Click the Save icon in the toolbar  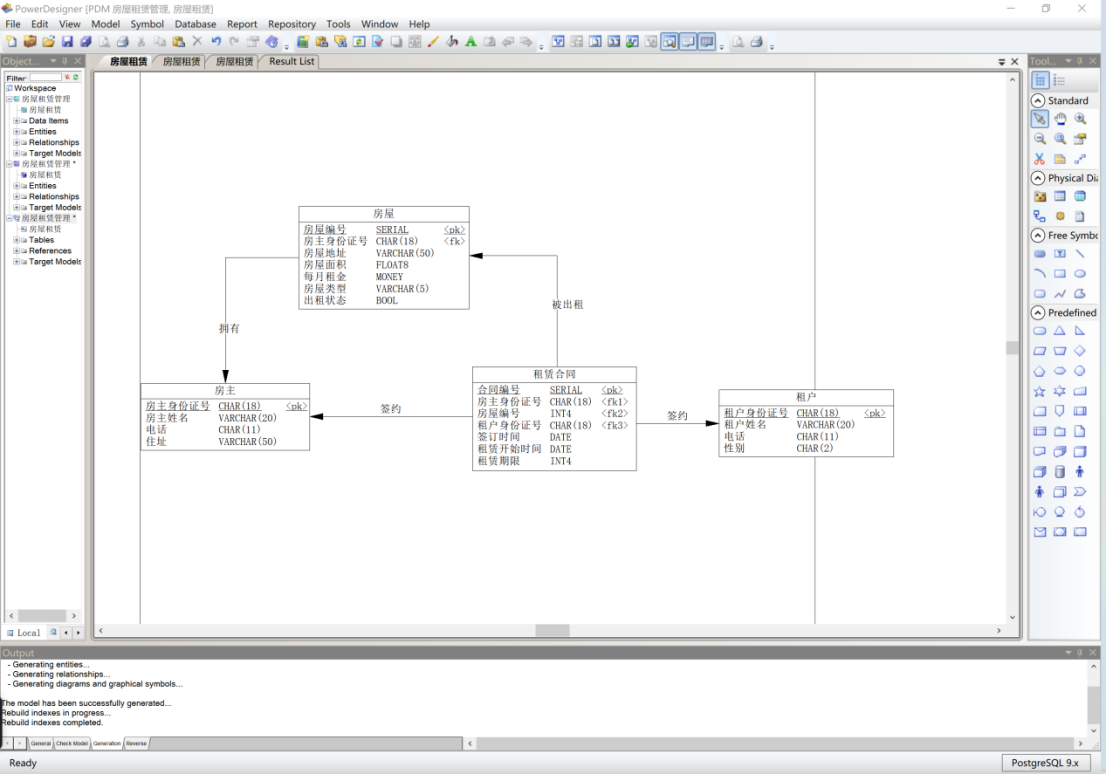click(x=67, y=42)
